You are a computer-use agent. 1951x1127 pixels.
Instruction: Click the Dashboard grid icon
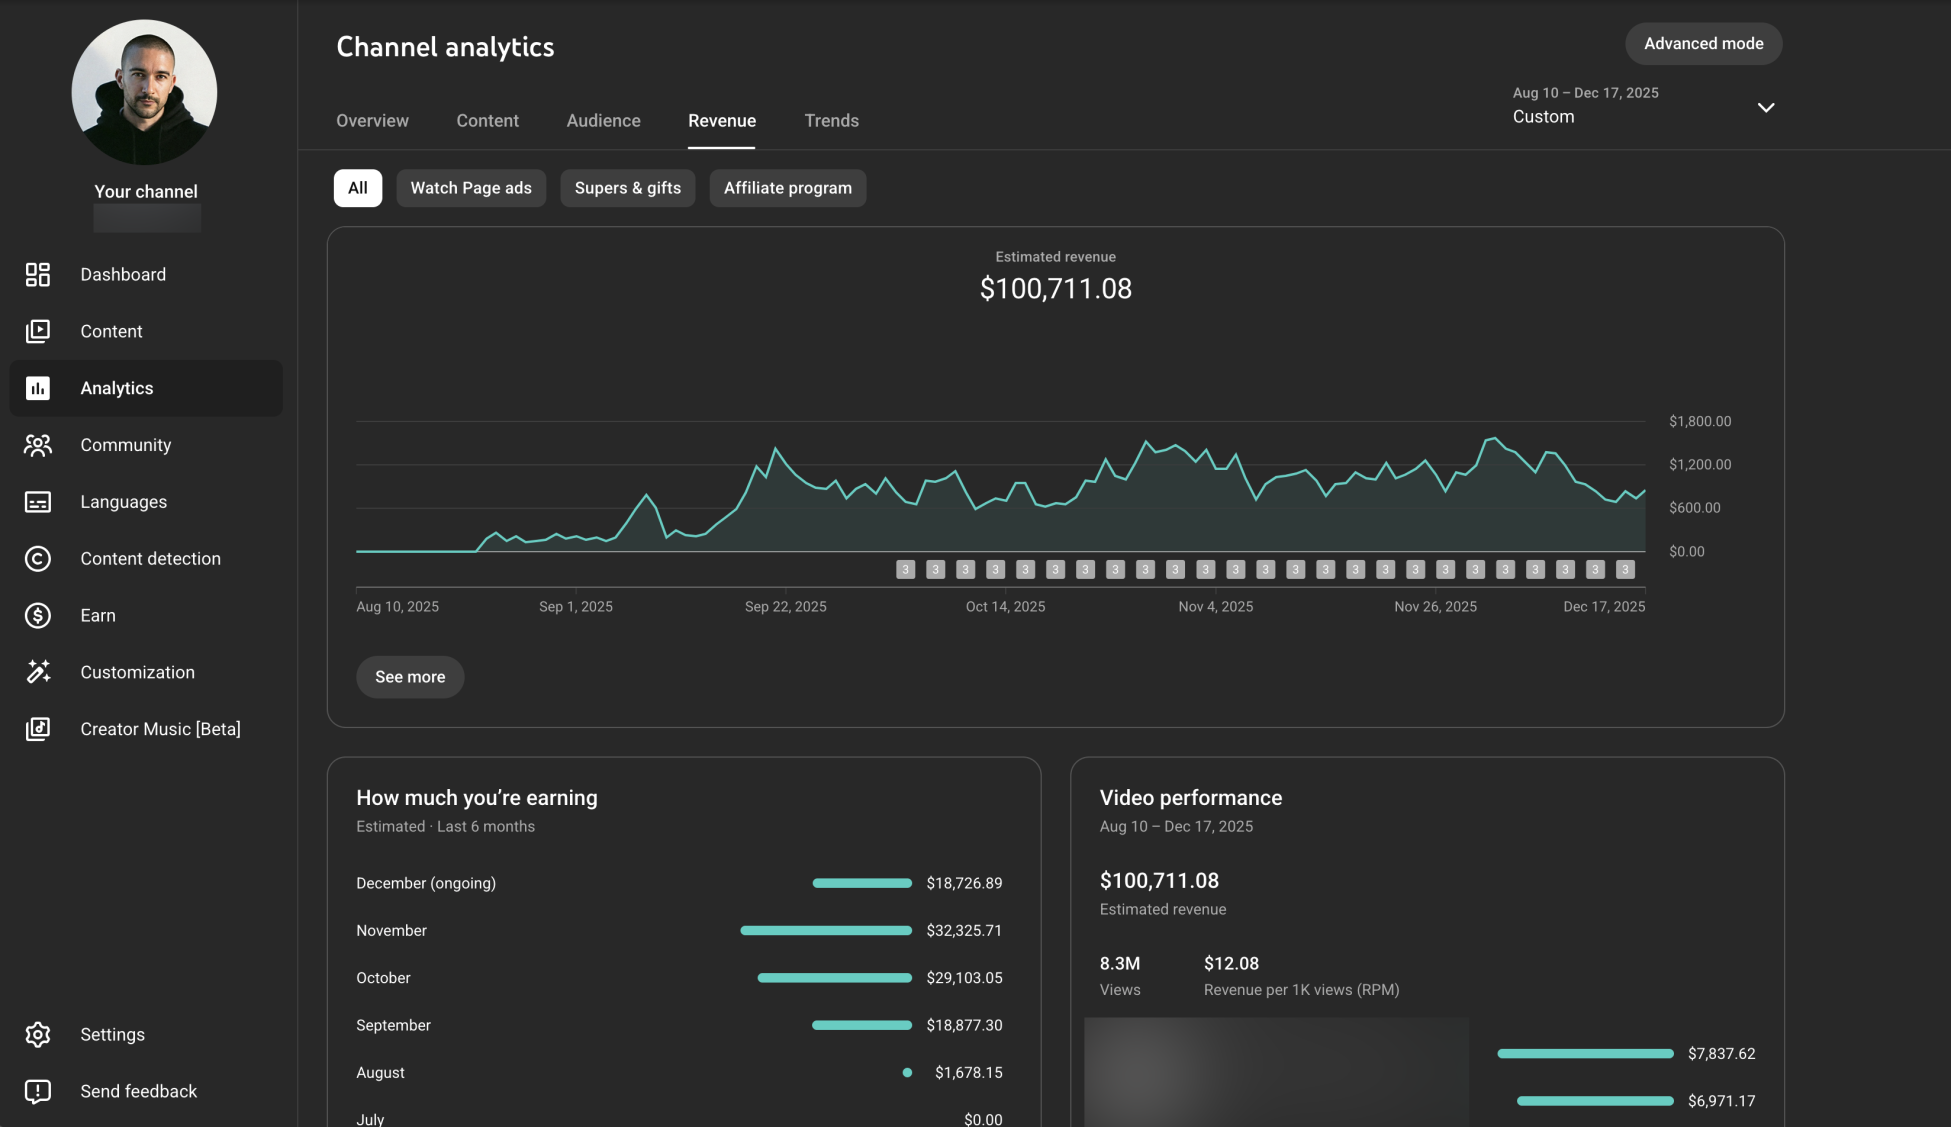[x=38, y=274]
